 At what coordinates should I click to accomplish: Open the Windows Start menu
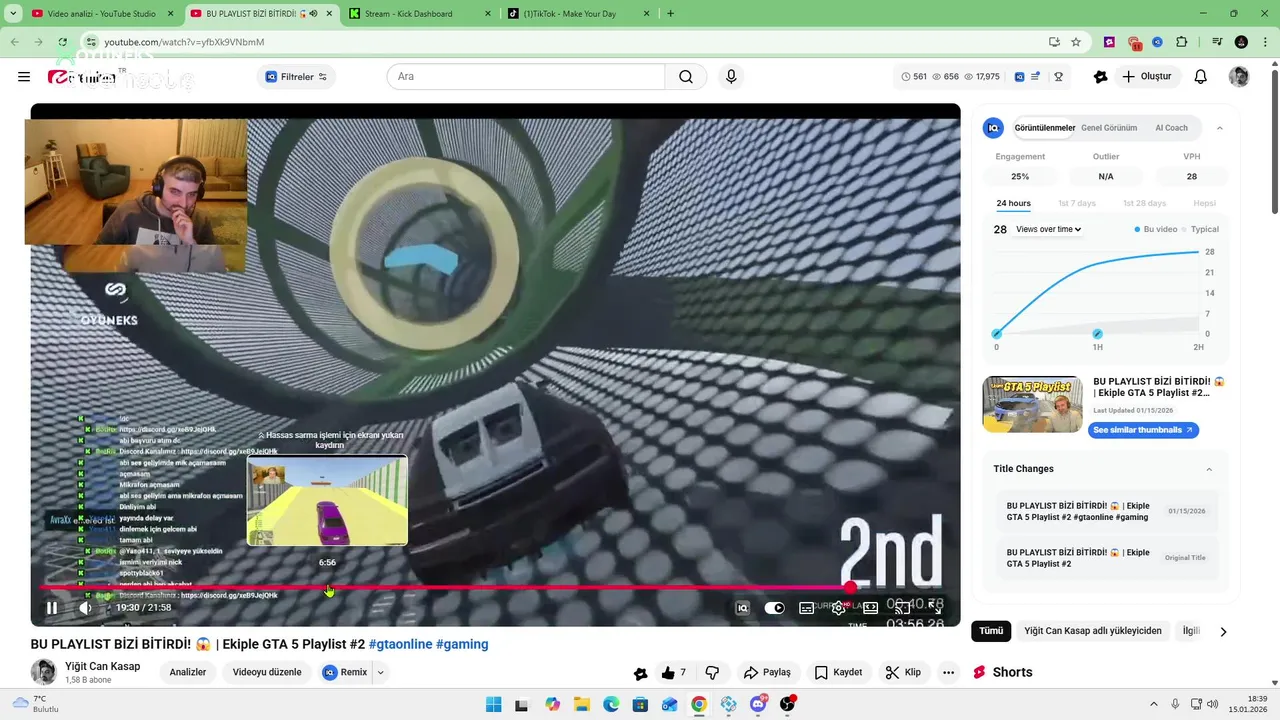tap(493, 704)
